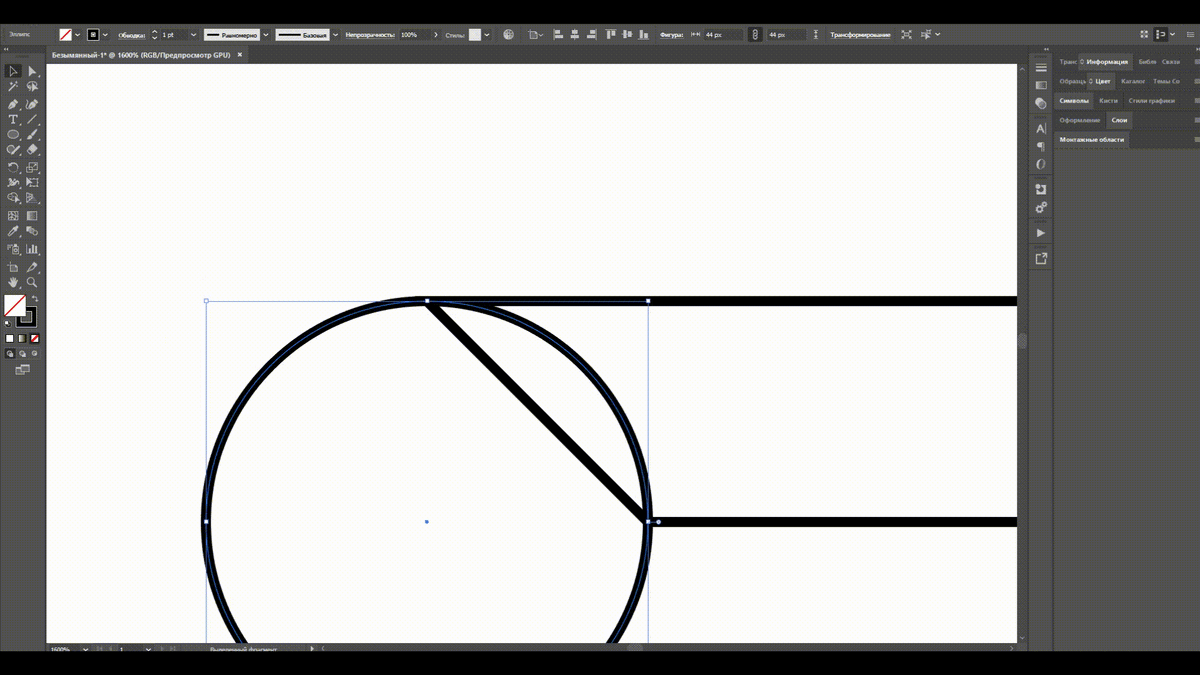The image size is (1200, 675).
Task: Open stroke weight 1 pt dropdown
Action: click(x=195, y=35)
